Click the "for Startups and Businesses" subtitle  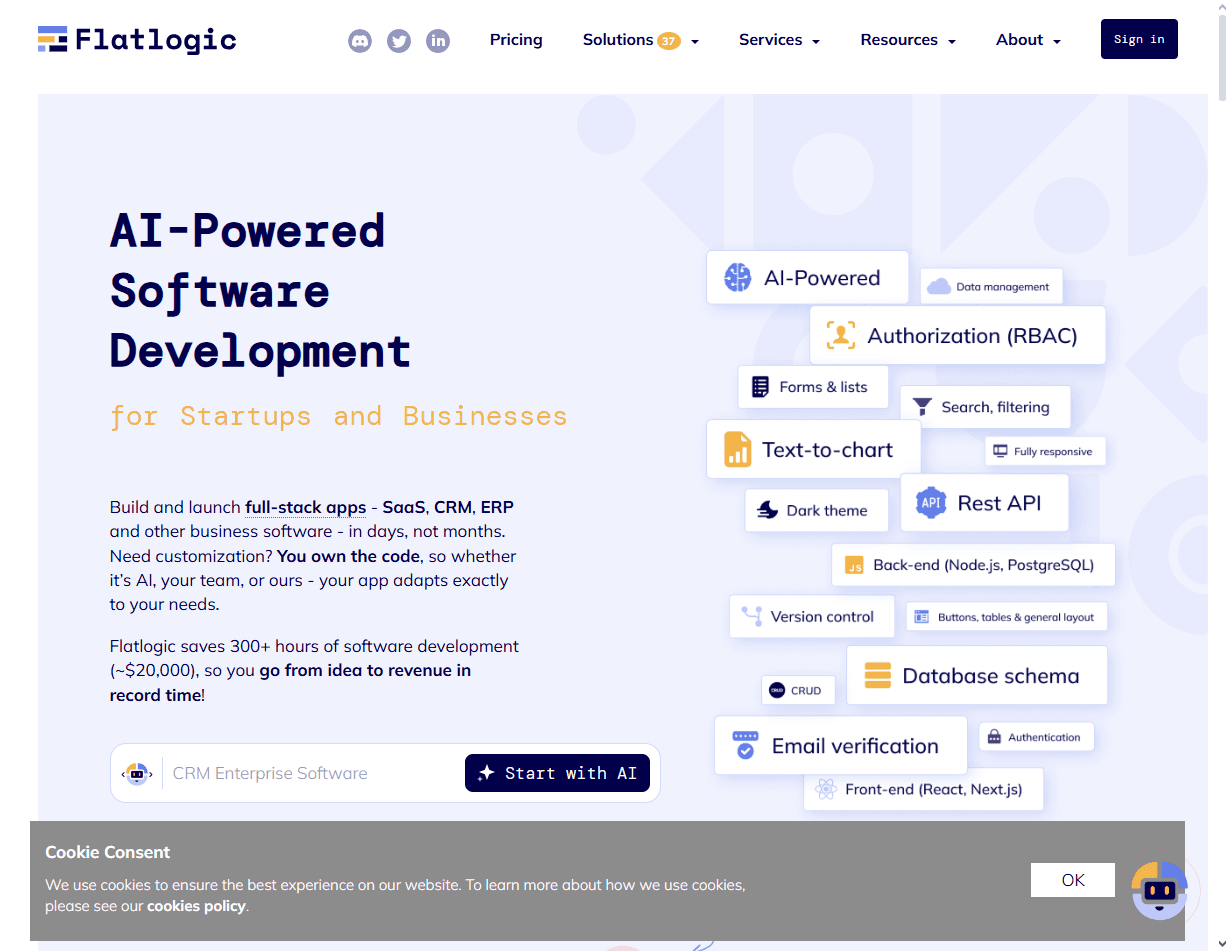click(338, 416)
